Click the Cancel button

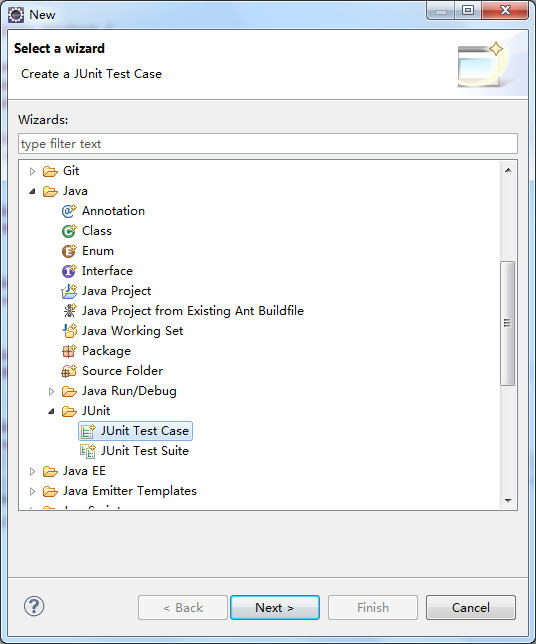[471, 607]
